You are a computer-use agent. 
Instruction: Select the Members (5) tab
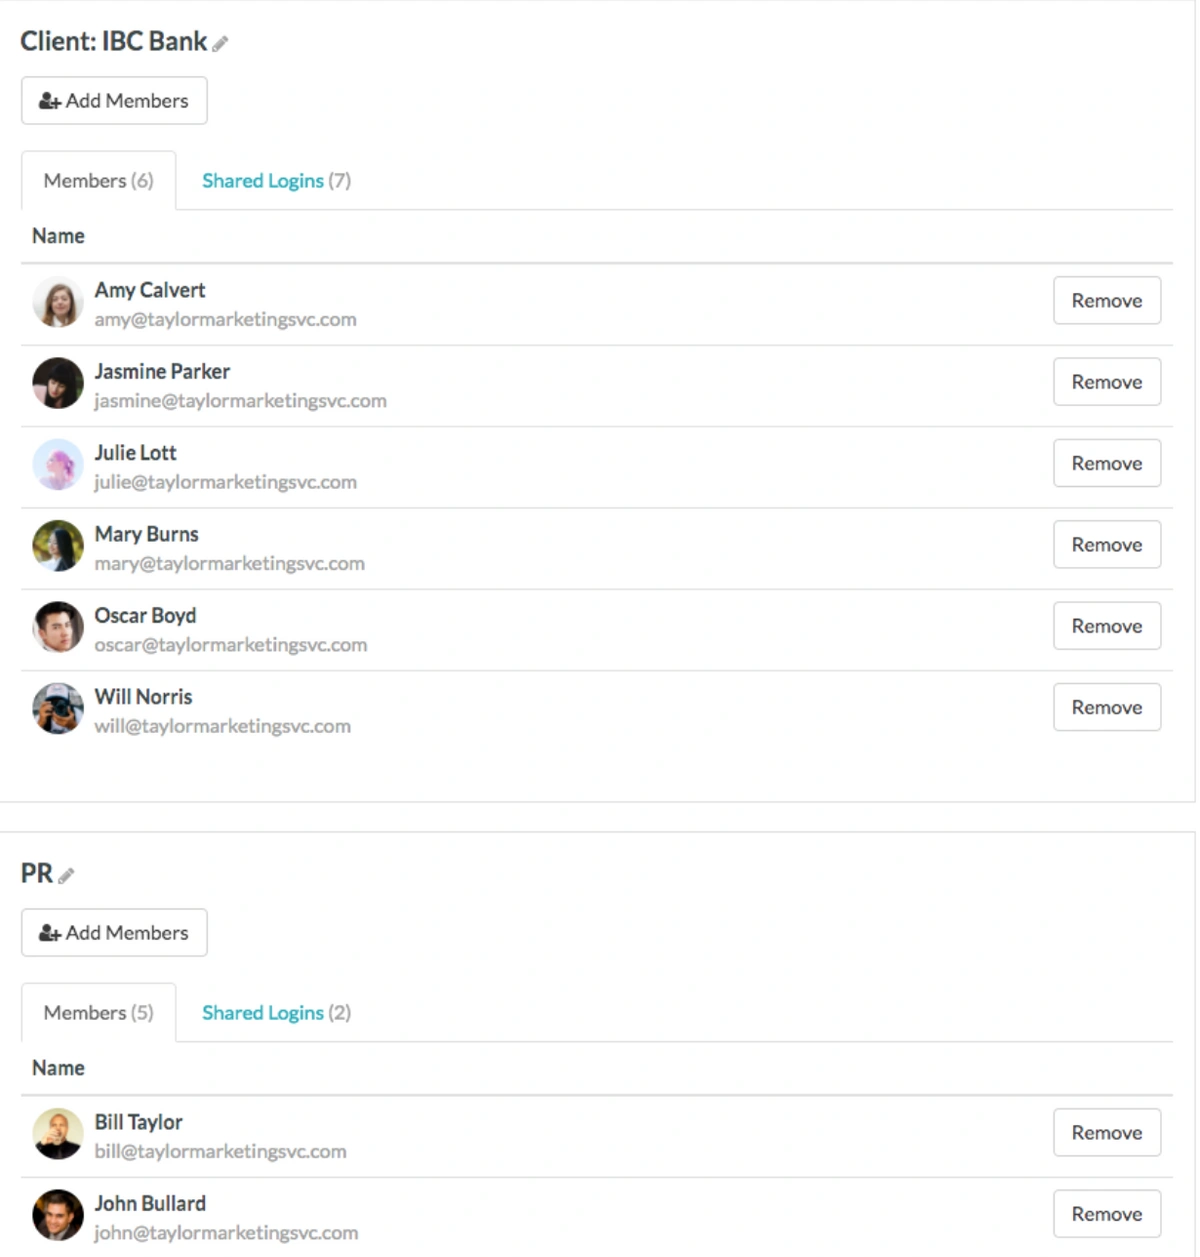pyautogui.click(x=98, y=1013)
